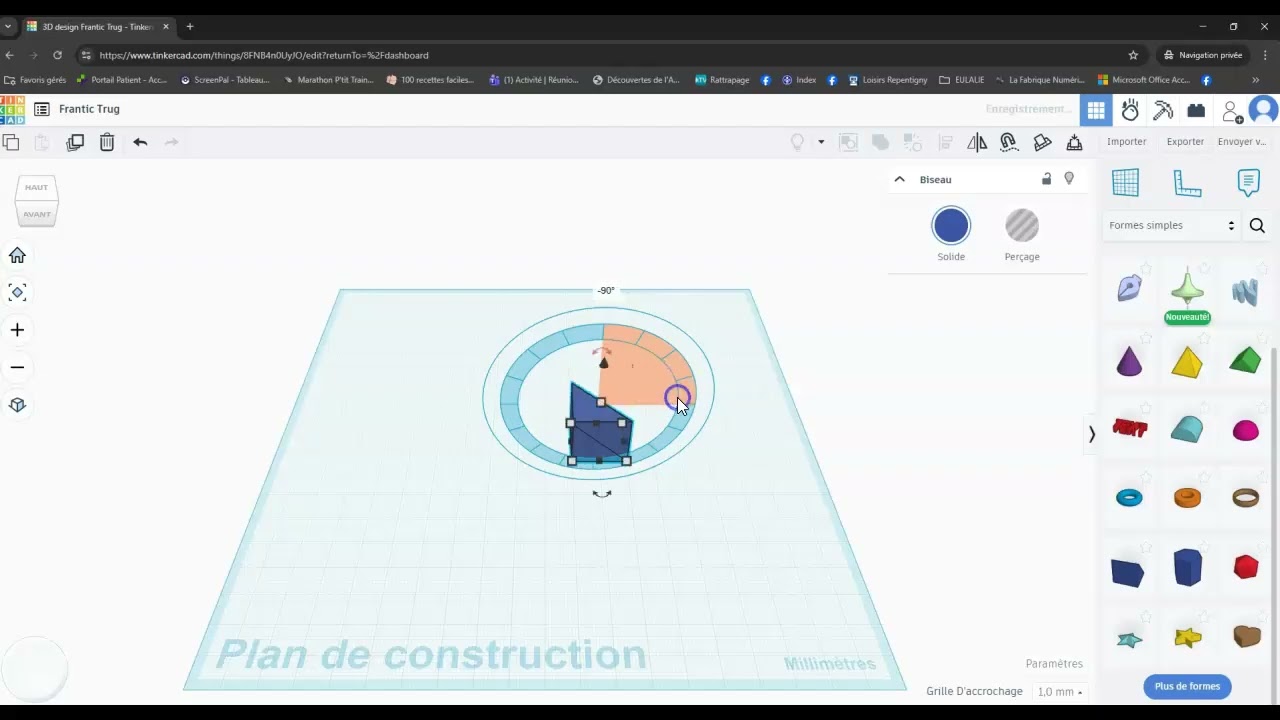
Task: Open the user profile avatar
Action: (1264, 110)
